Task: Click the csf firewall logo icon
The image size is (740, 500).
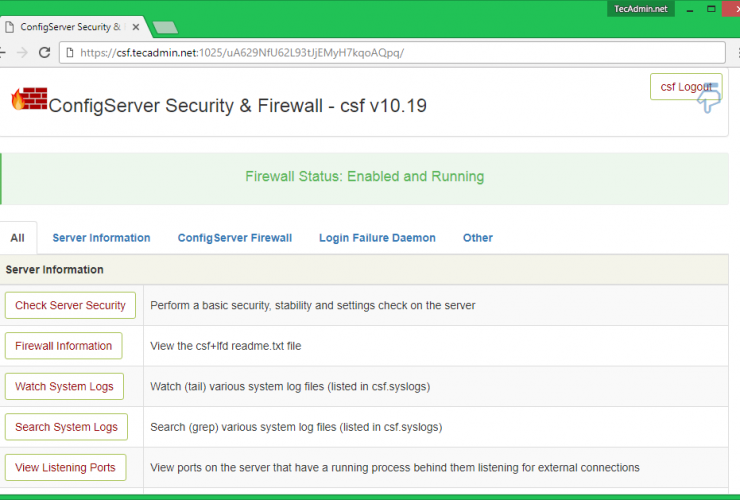Action: tap(29, 99)
